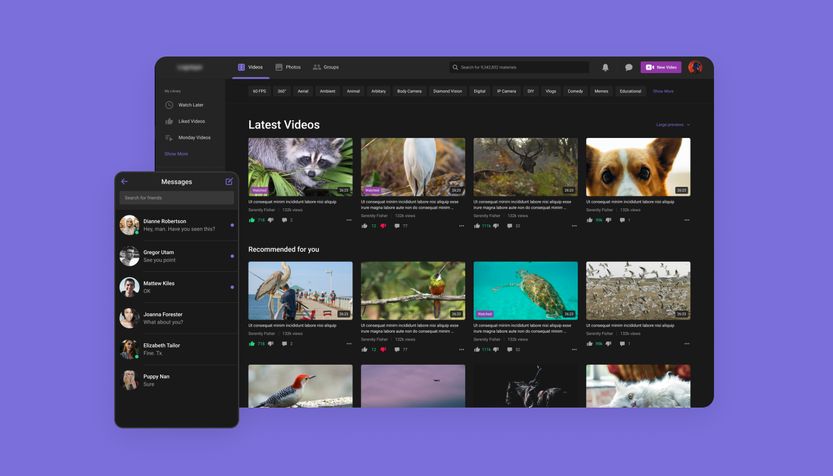This screenshot has width=833, height=476.
Task: Dislike the white egret video
Action: [x=383, y=225]
